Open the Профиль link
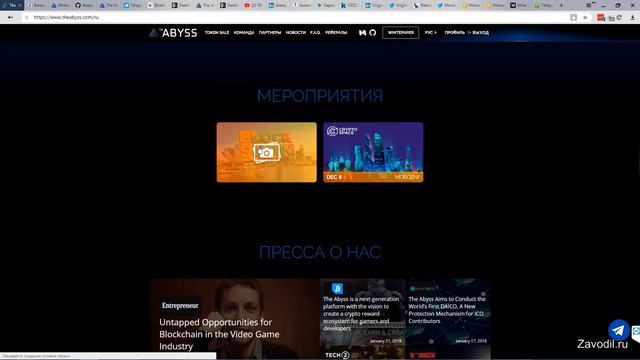 coord(454,33)
